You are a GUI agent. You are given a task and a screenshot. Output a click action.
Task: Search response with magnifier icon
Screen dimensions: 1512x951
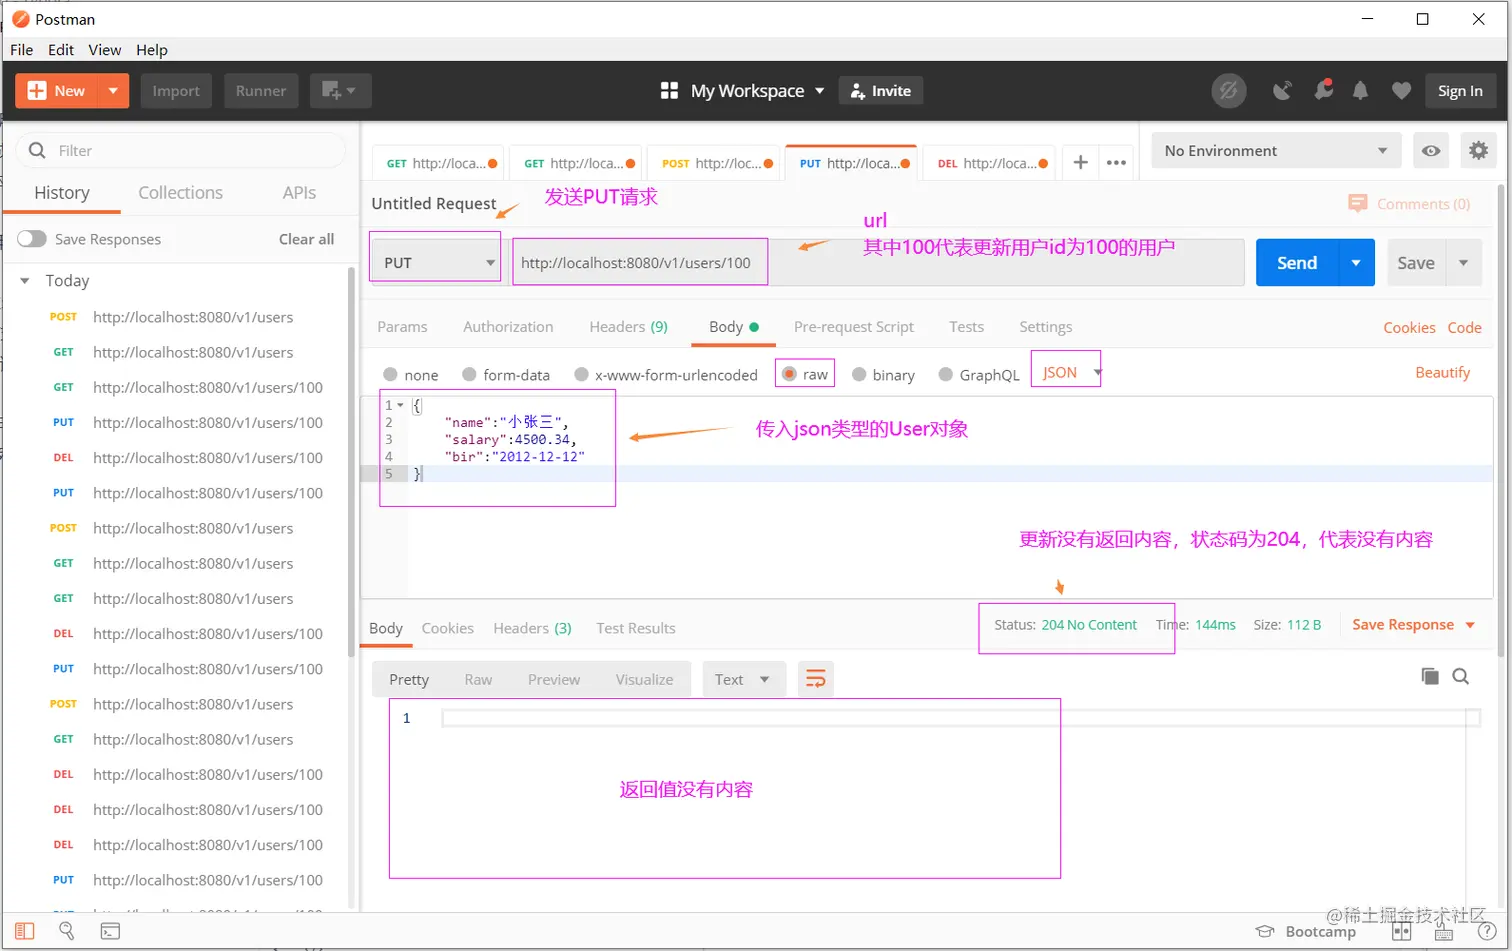pos(1461,676)
